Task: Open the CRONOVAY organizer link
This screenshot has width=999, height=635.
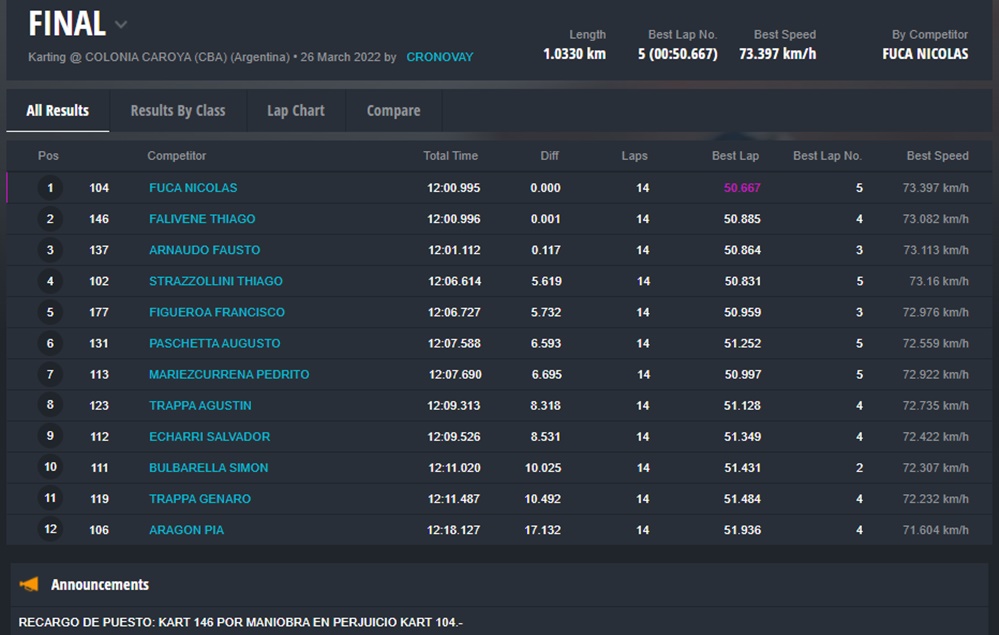Action: (439, 57)
